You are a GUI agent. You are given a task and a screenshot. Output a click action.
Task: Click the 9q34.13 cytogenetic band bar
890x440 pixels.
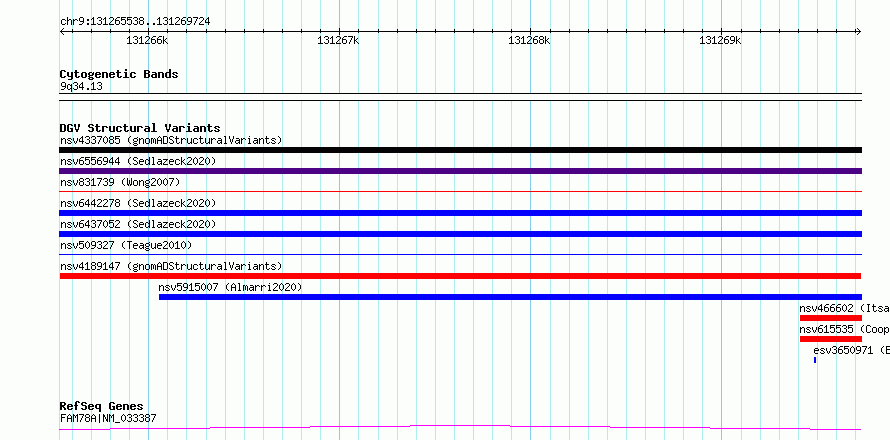(460, 97)
